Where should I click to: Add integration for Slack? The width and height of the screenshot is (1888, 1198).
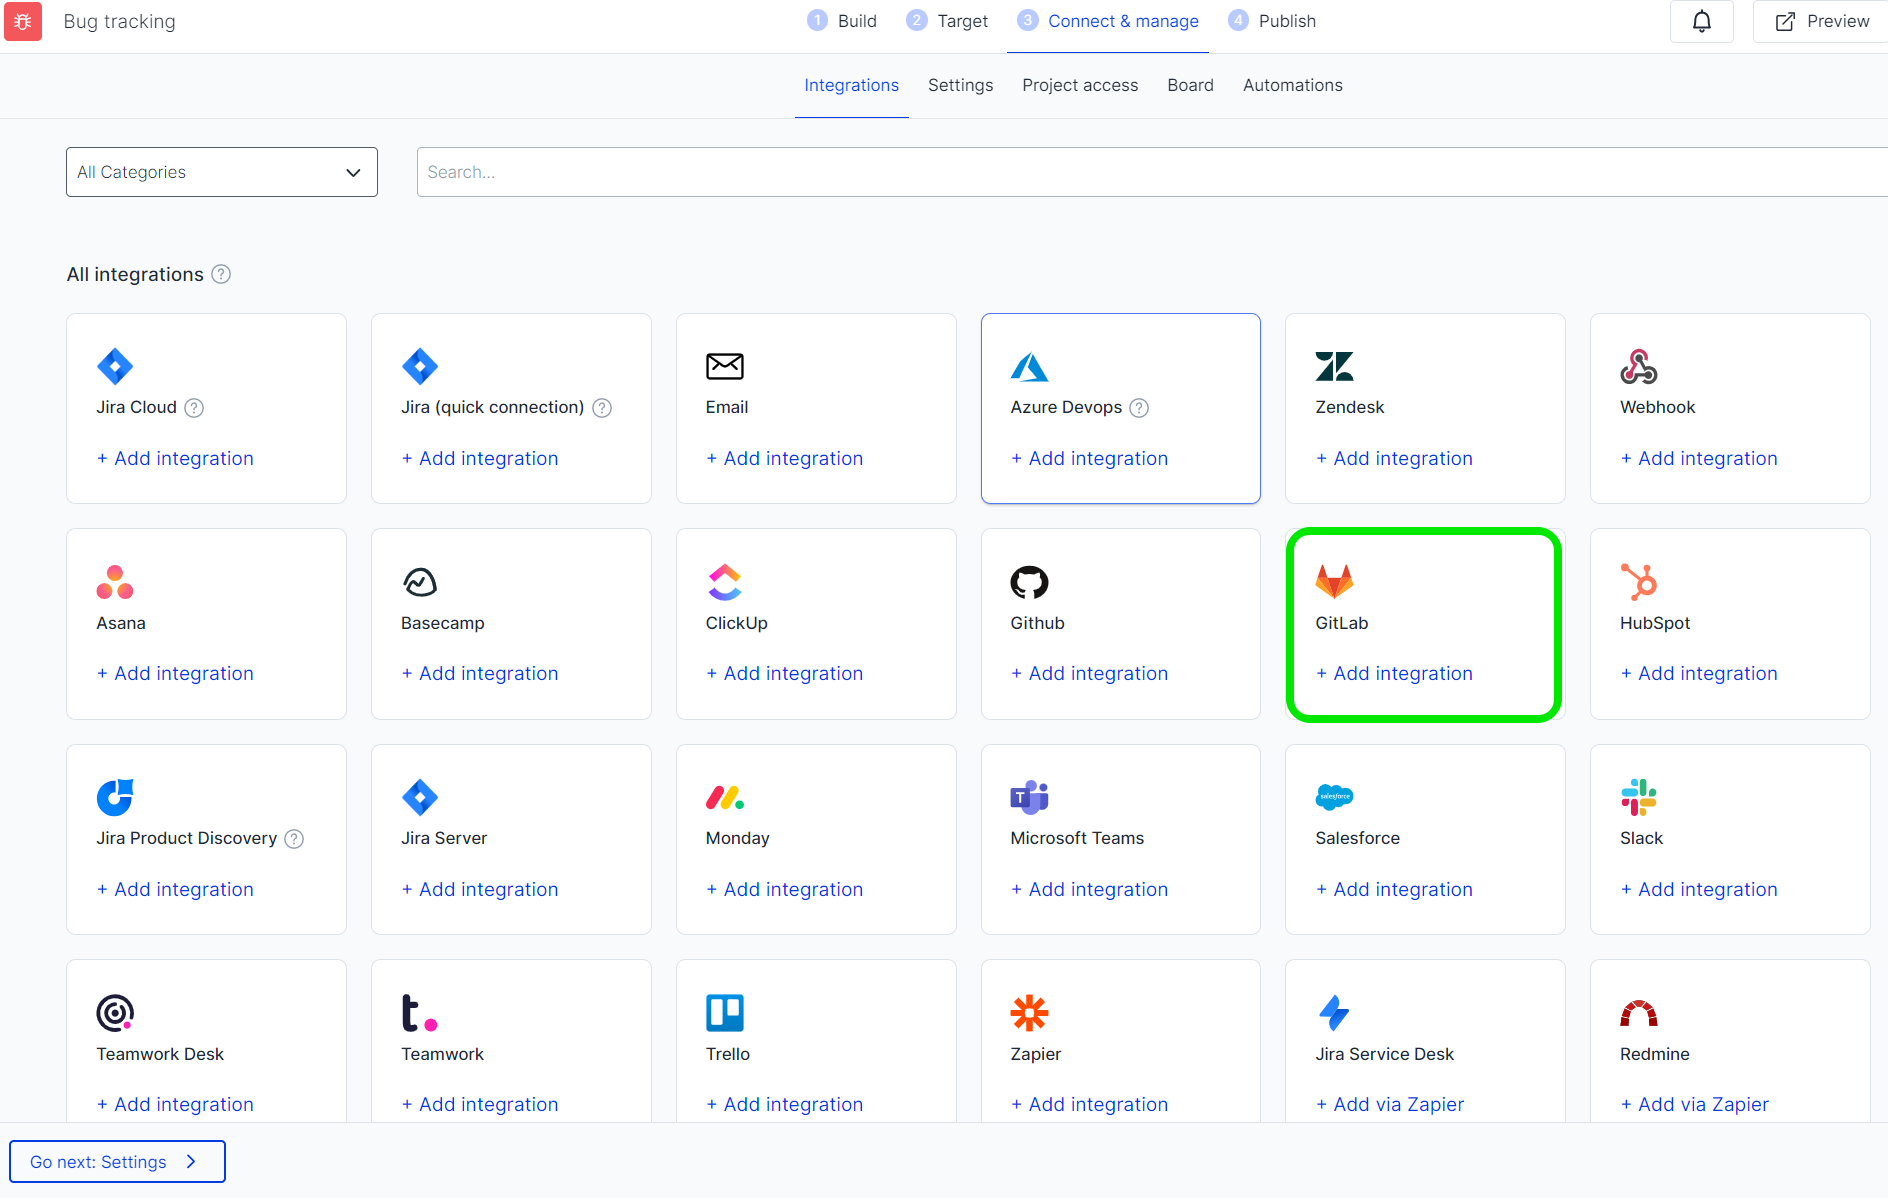point(1699,889)
